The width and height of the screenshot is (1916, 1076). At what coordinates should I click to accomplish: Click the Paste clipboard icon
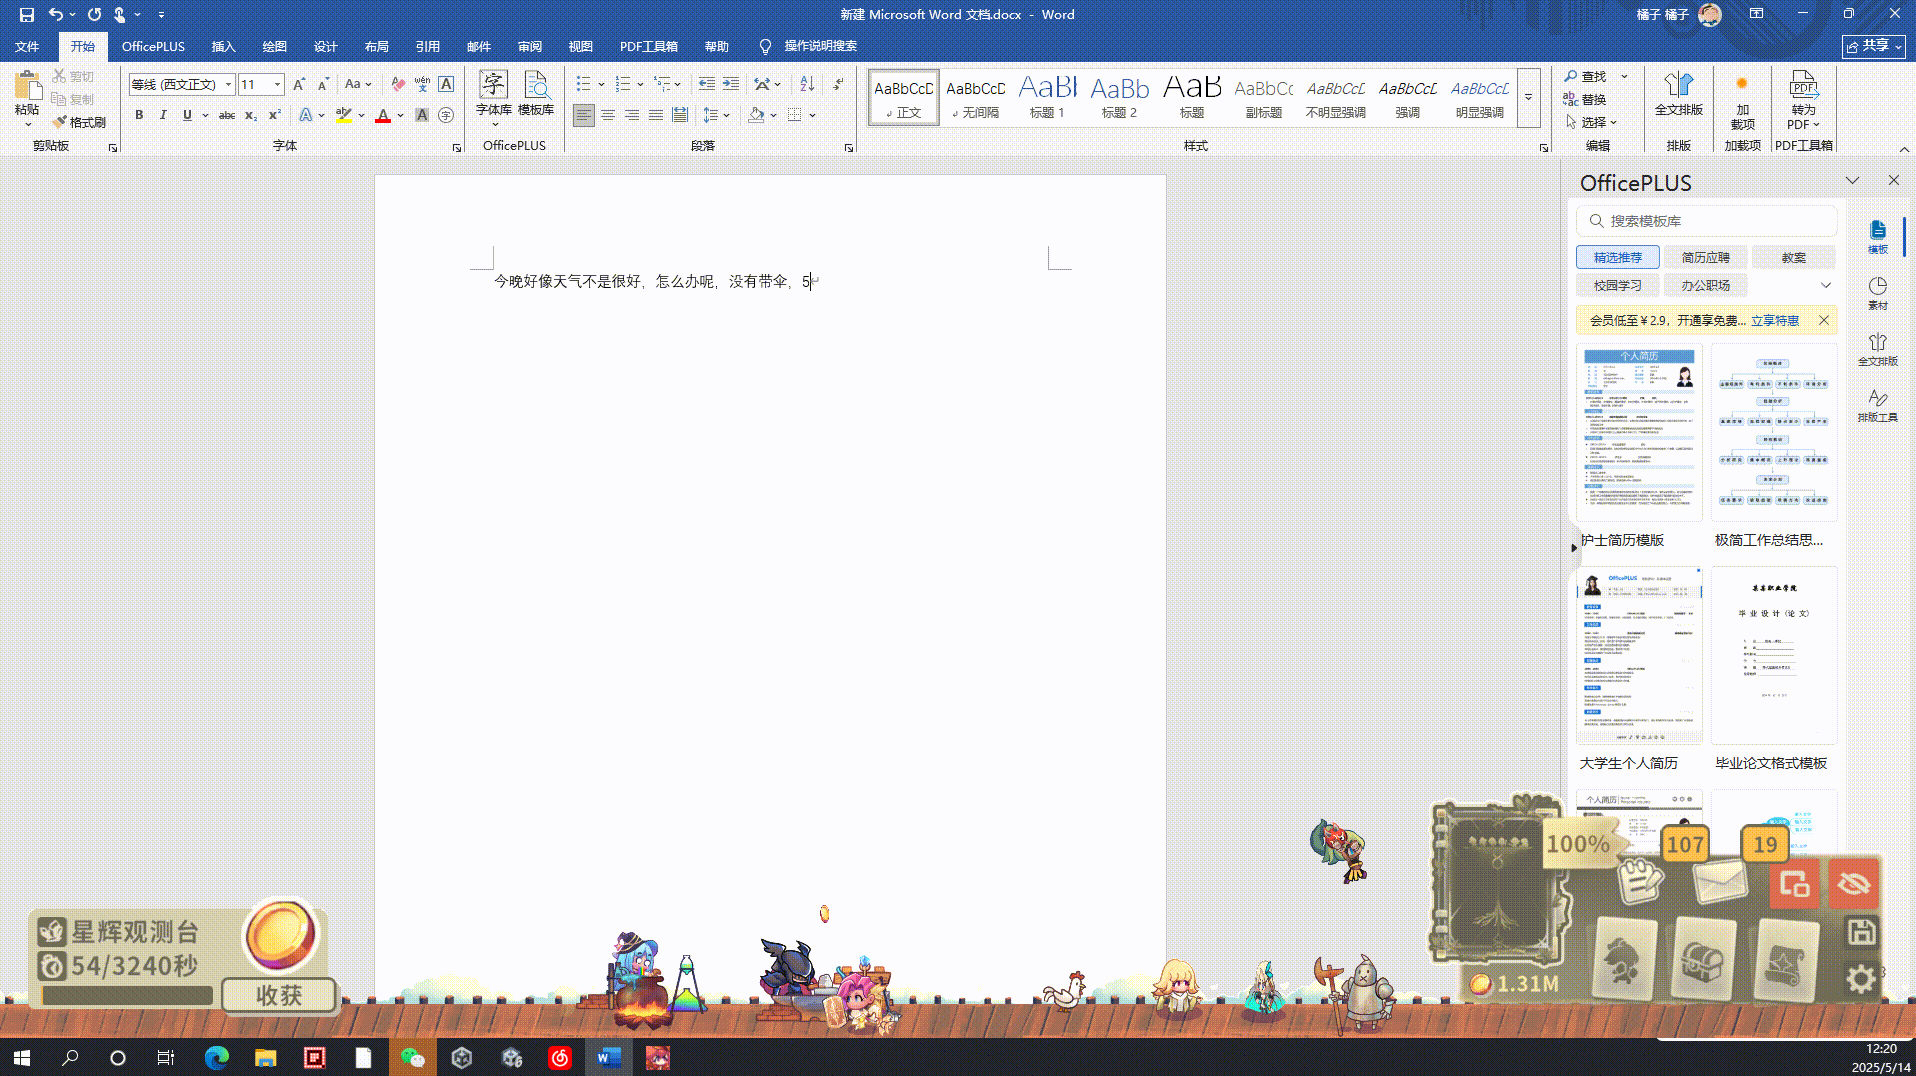27,88
